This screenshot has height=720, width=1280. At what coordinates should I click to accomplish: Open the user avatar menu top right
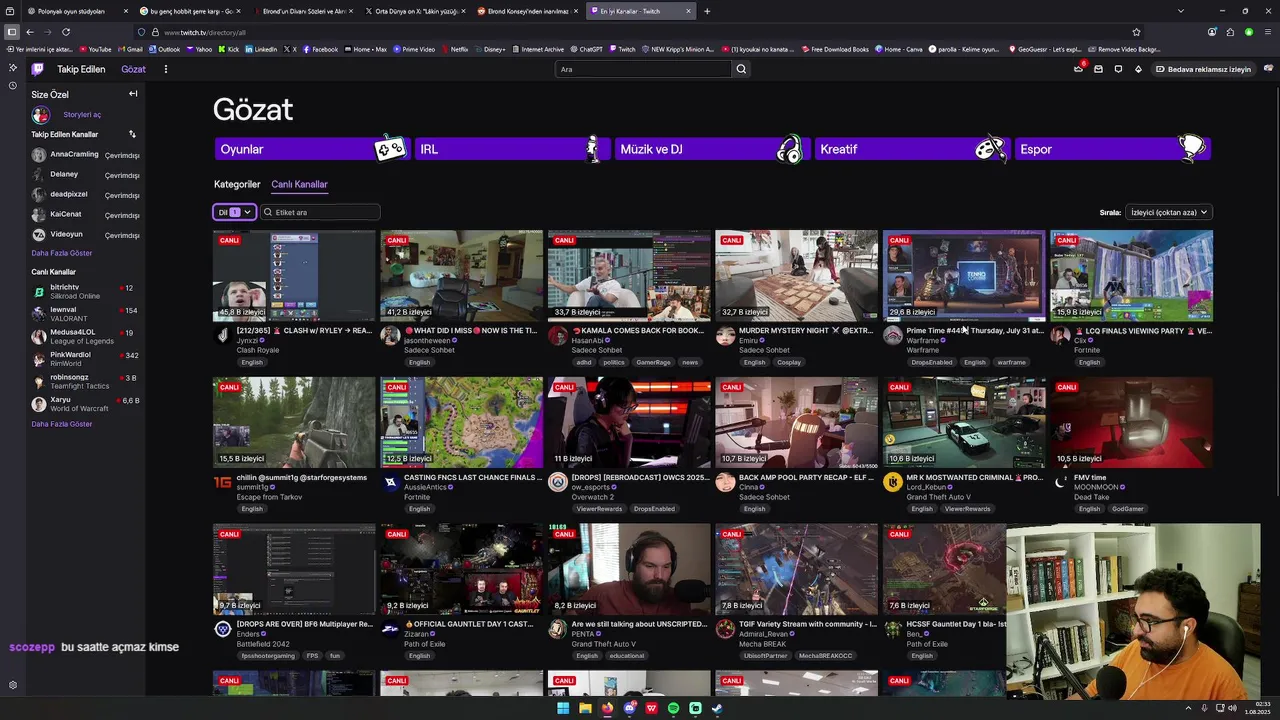click(1268, 69)
